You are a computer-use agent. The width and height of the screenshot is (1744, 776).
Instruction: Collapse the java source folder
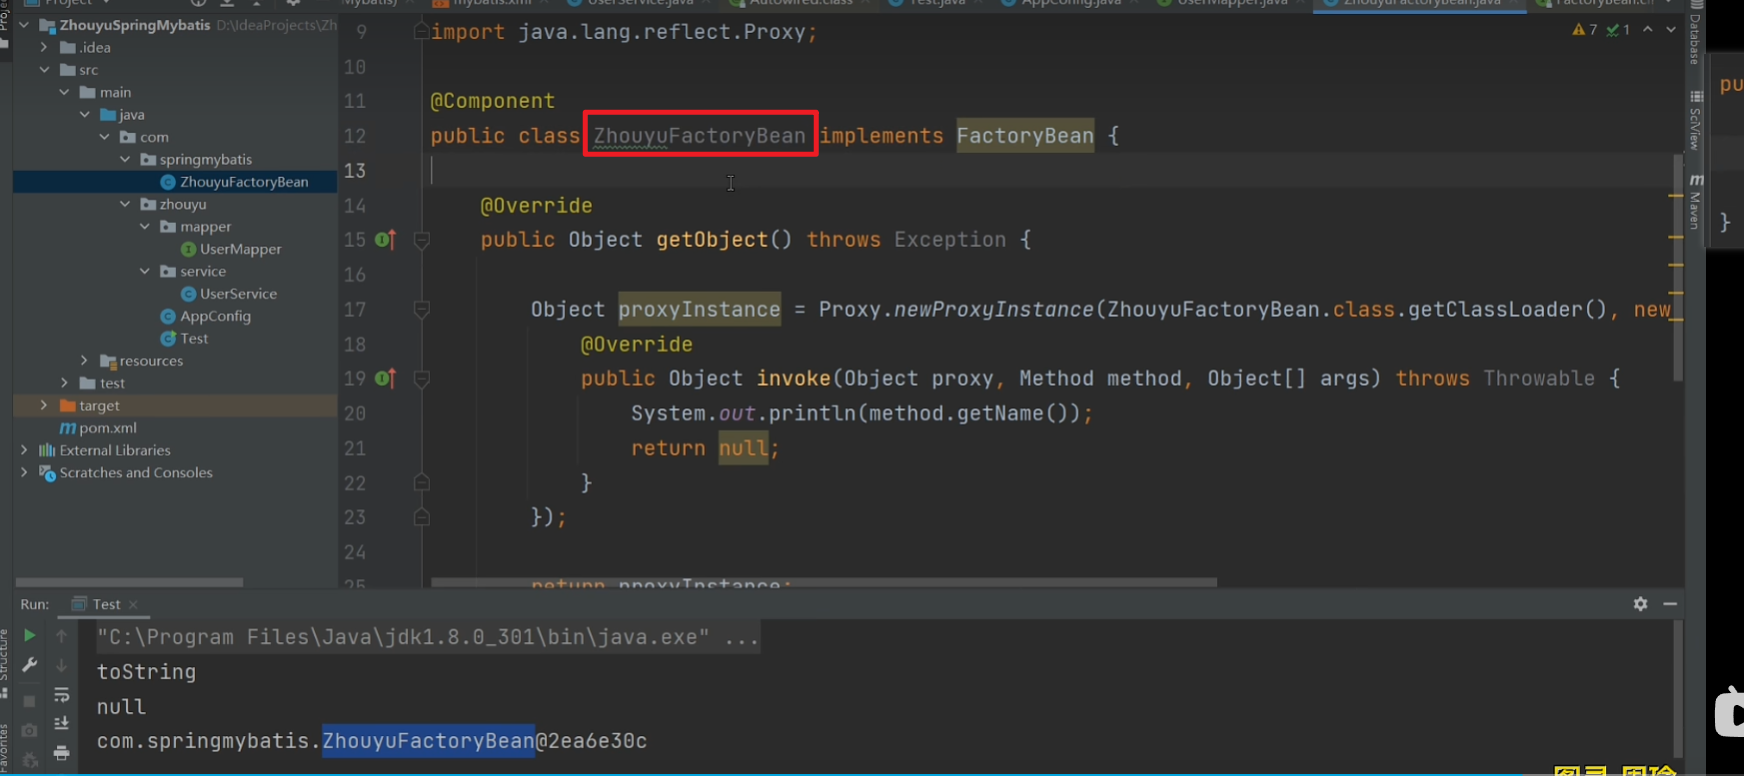84,114
